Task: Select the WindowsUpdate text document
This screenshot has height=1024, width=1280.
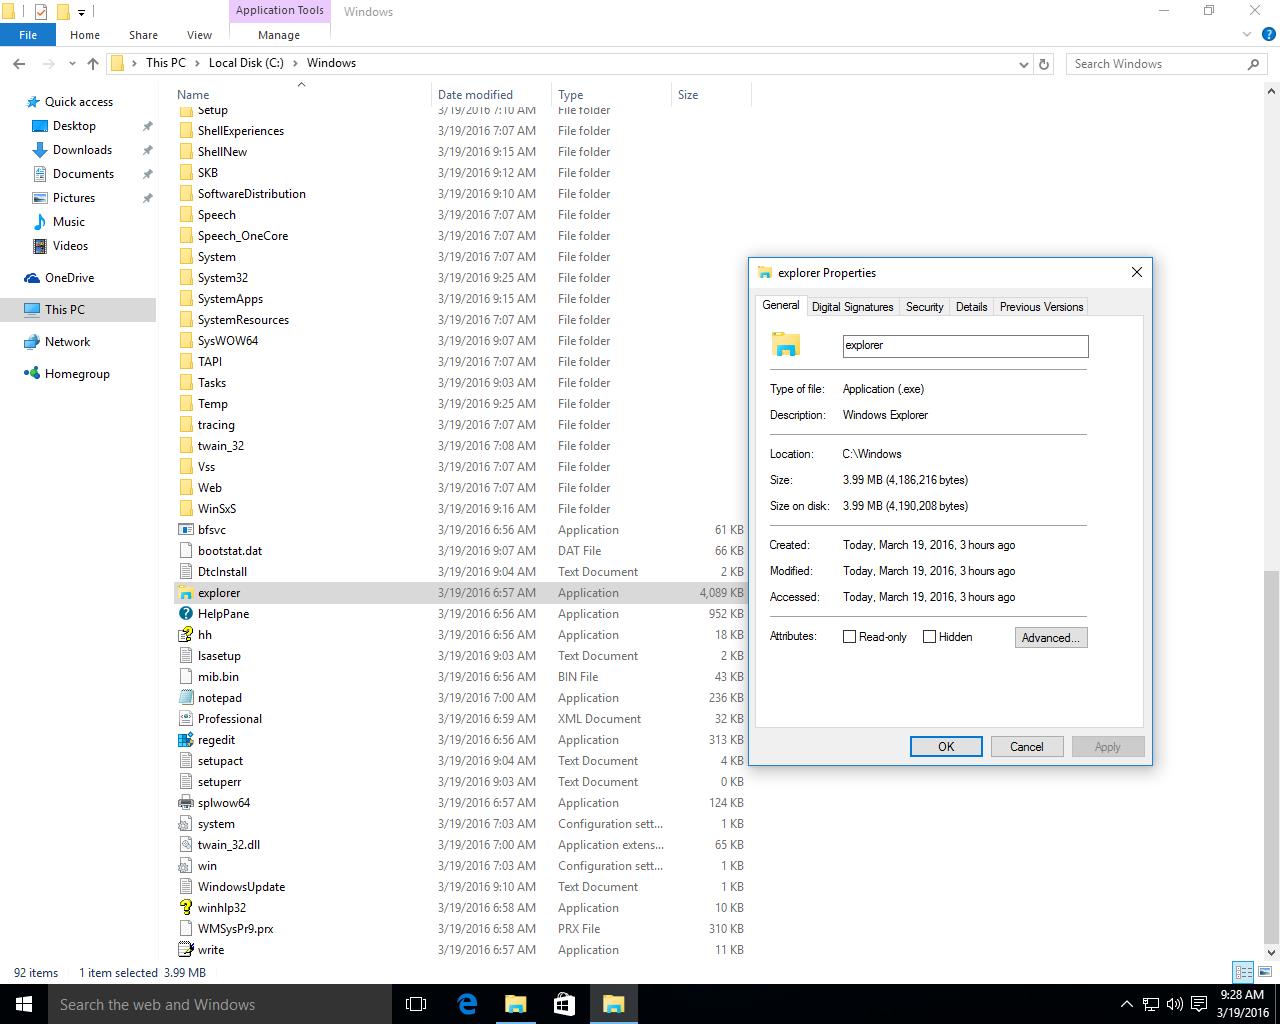Action: click(x=461, y=887)
